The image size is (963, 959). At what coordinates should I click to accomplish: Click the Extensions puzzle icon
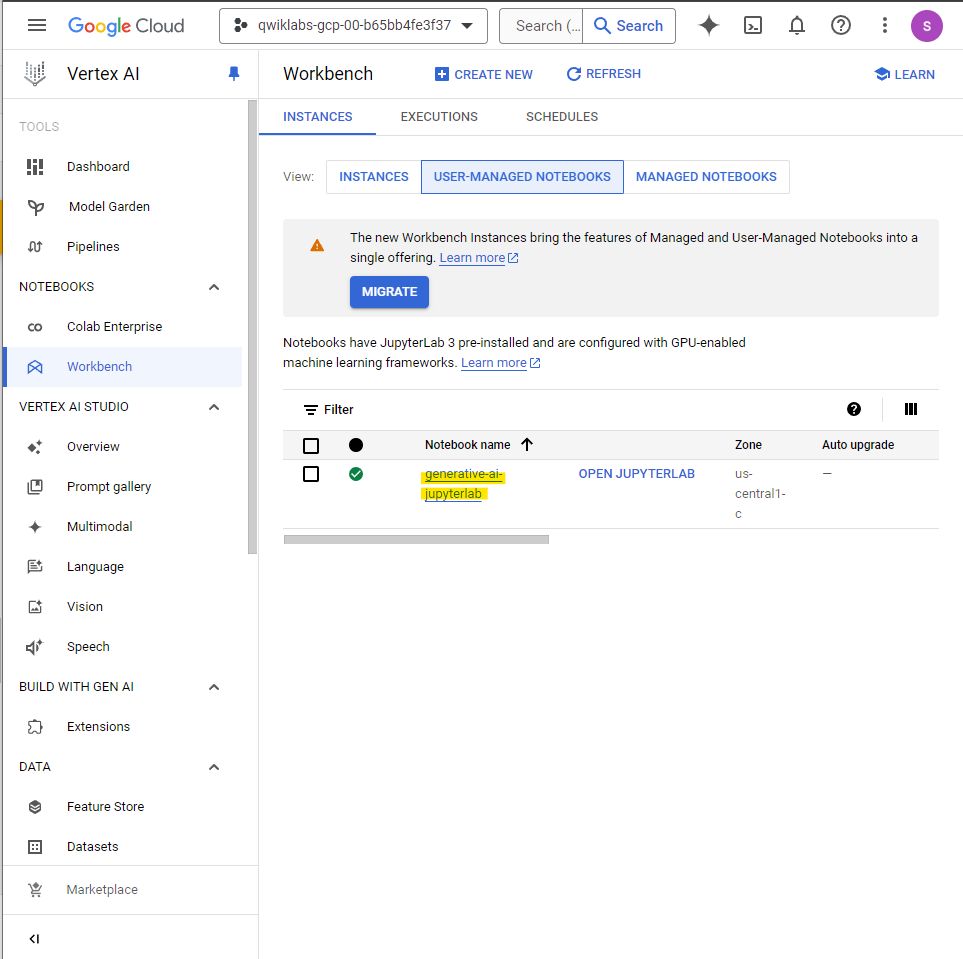coord(35,727)
